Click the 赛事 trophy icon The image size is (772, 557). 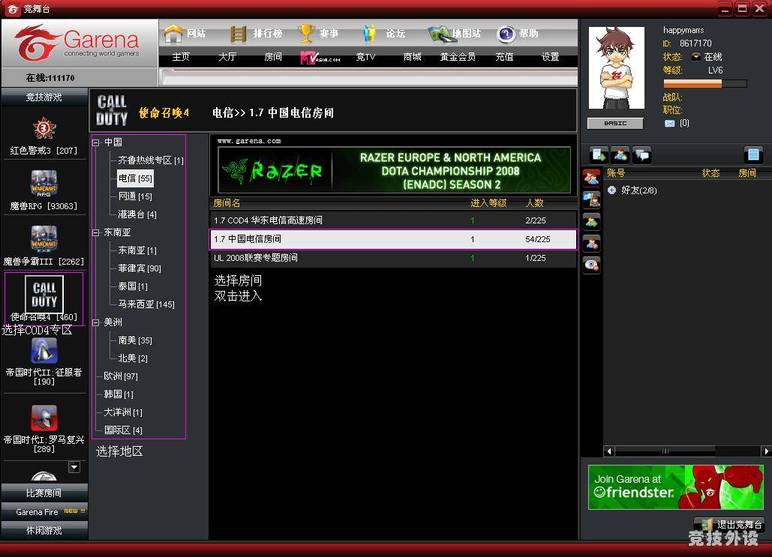pyautogui.click(x=307, y=33)
